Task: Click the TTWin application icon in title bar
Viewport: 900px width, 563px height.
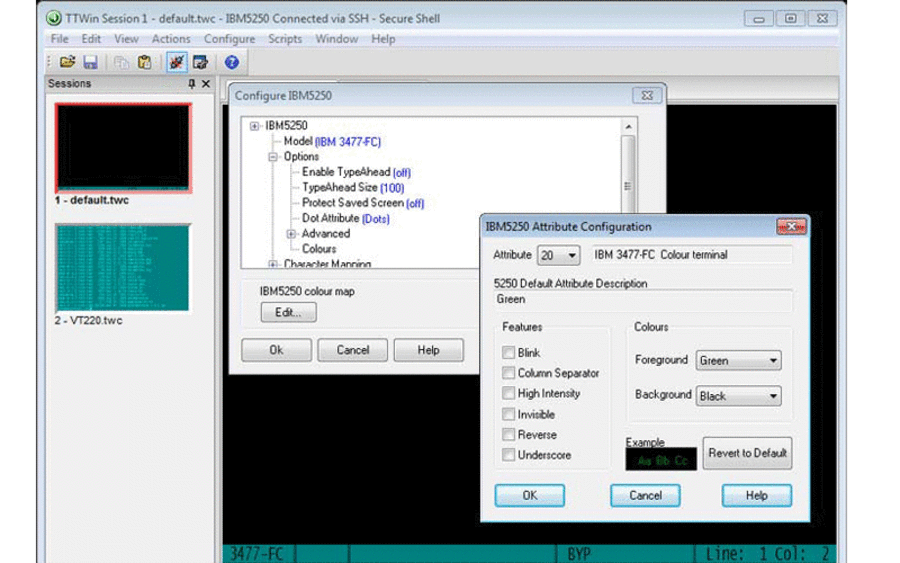Action: click(x=53, y=18)
